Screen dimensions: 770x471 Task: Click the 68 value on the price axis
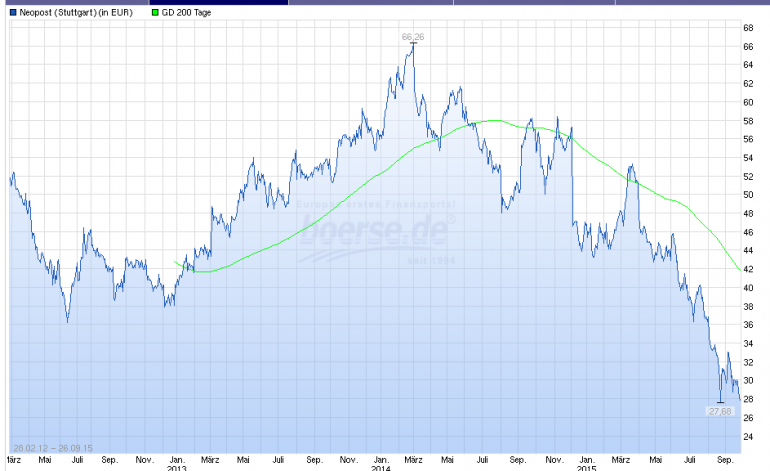click(x=748, y=28)
